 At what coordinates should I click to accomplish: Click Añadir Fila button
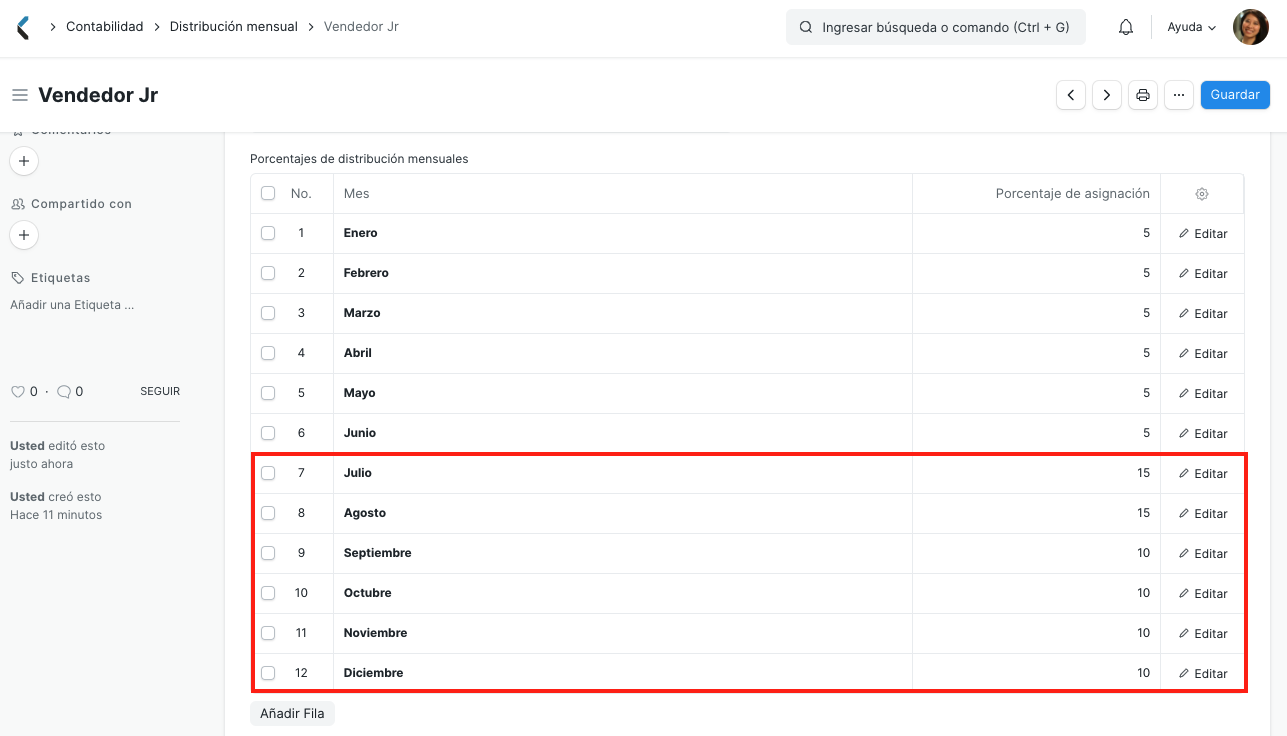(x=292, y=714)
